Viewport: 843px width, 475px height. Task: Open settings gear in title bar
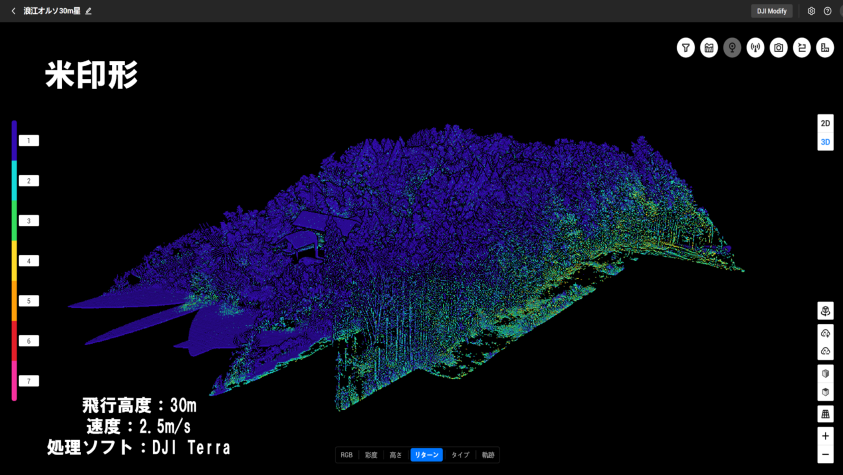tap(811, 11)
